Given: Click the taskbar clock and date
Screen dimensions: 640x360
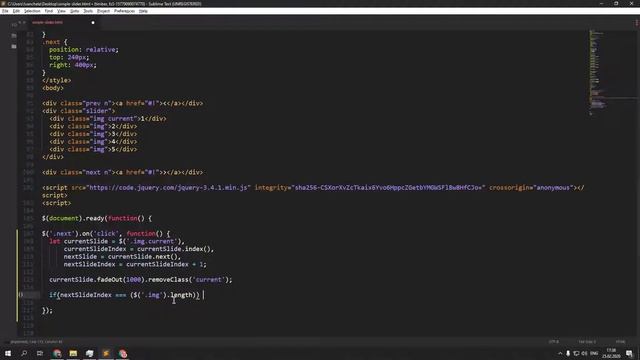Looking at the screenshot, I should pyautogui.click(x=611, y=353).
